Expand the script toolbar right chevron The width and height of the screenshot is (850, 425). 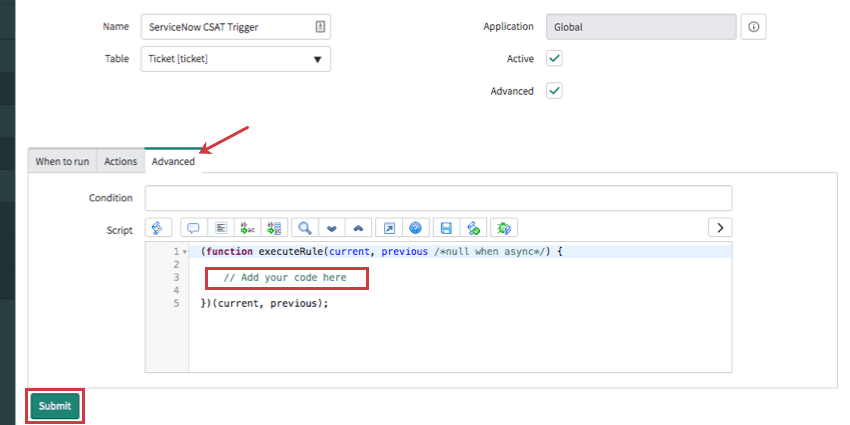(x=720, y=228)
